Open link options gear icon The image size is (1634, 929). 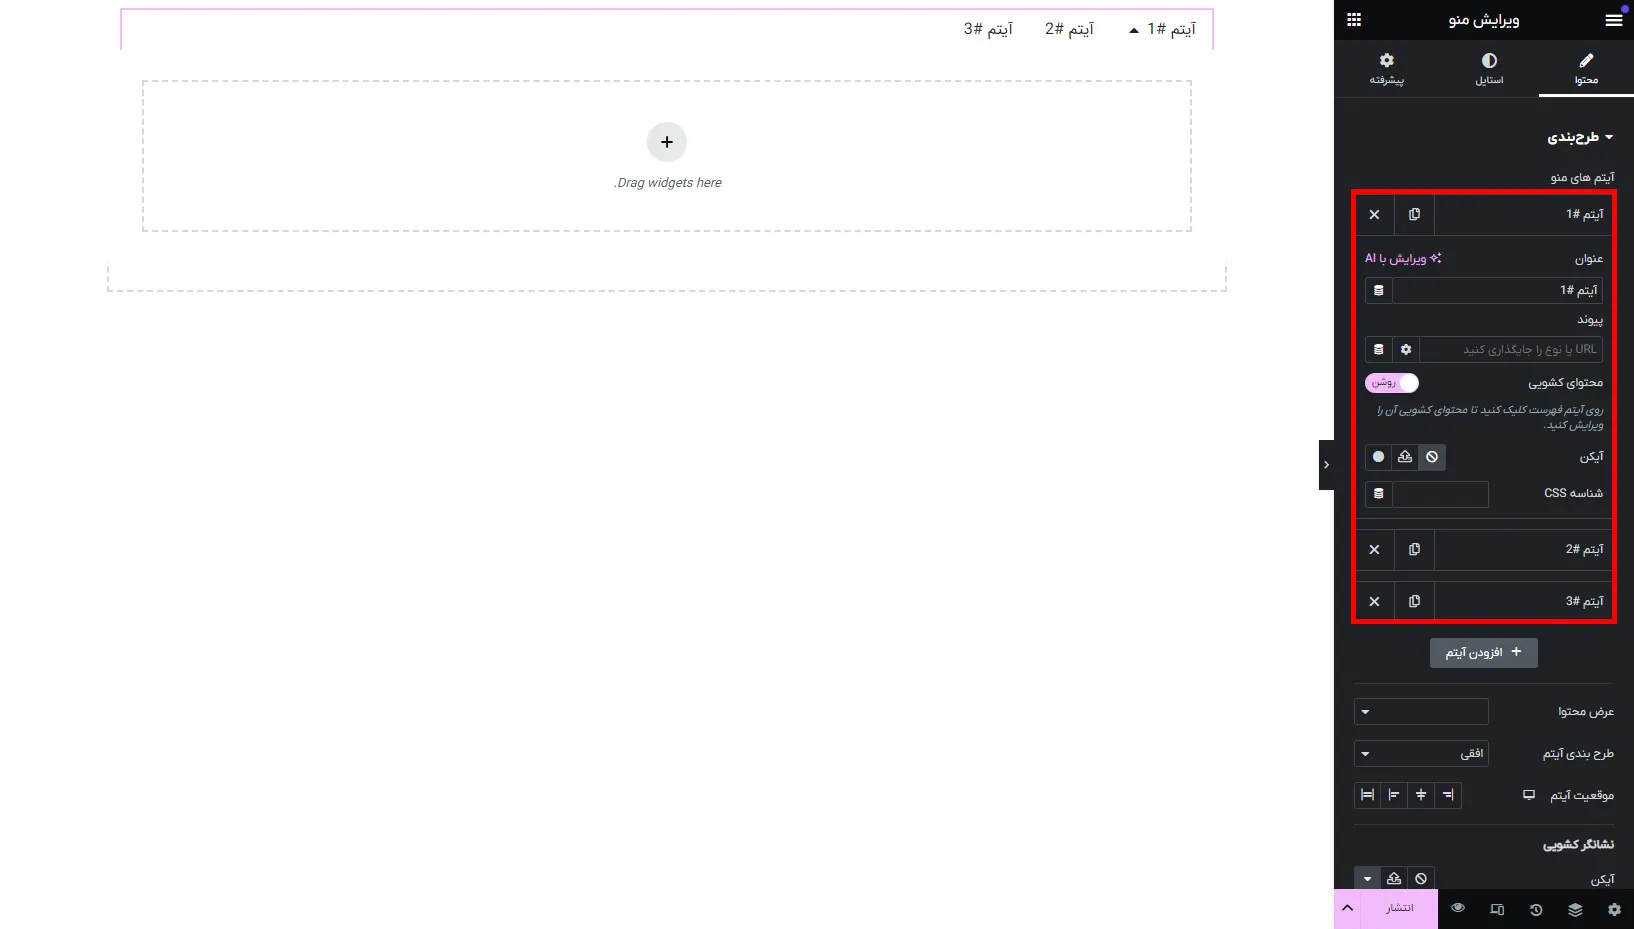pos(1406,349)
